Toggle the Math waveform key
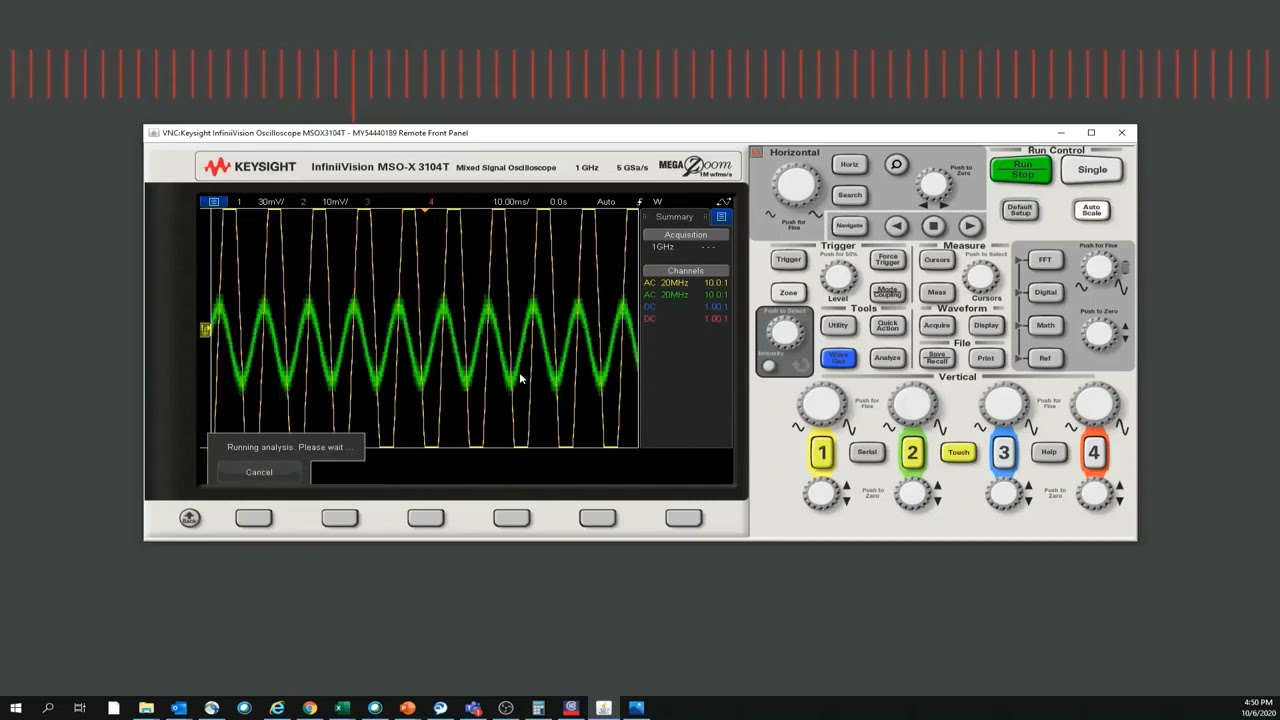Image resolution: width=1280 pixels, height=720 pixels. coord(1045,325)
